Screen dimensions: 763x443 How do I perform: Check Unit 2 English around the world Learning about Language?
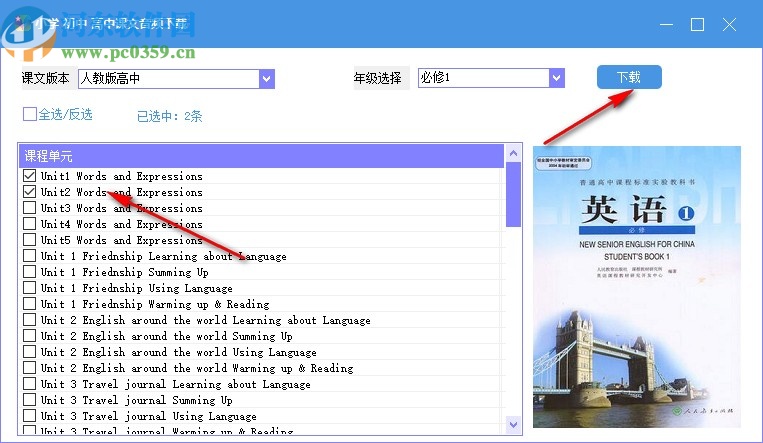[30, 319]
